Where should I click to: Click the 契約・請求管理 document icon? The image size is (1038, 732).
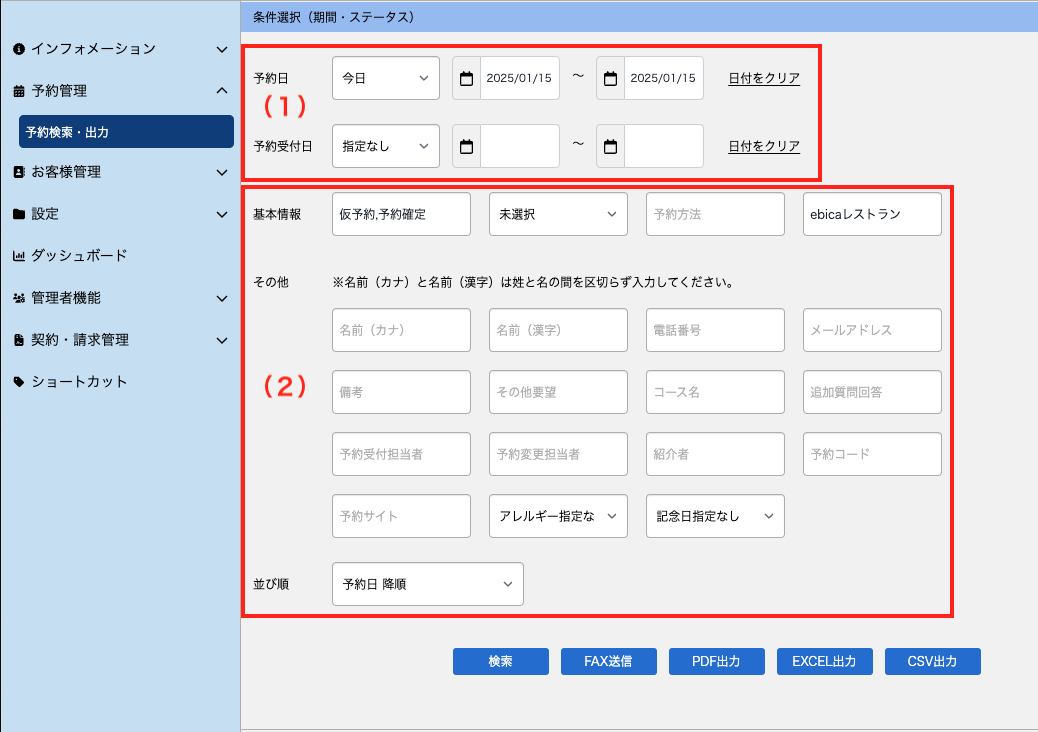click(19, 340)
